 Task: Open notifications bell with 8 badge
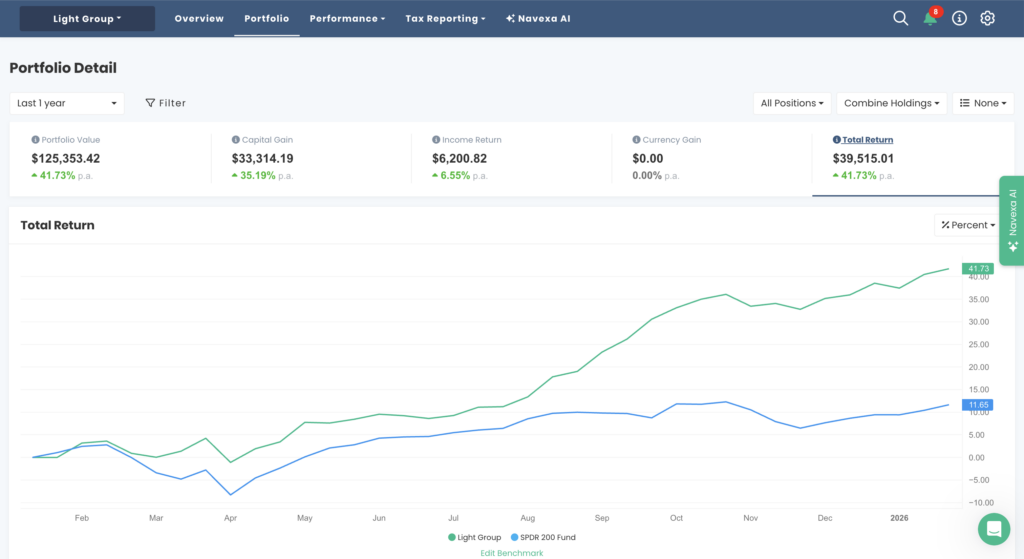pos(931,17)
